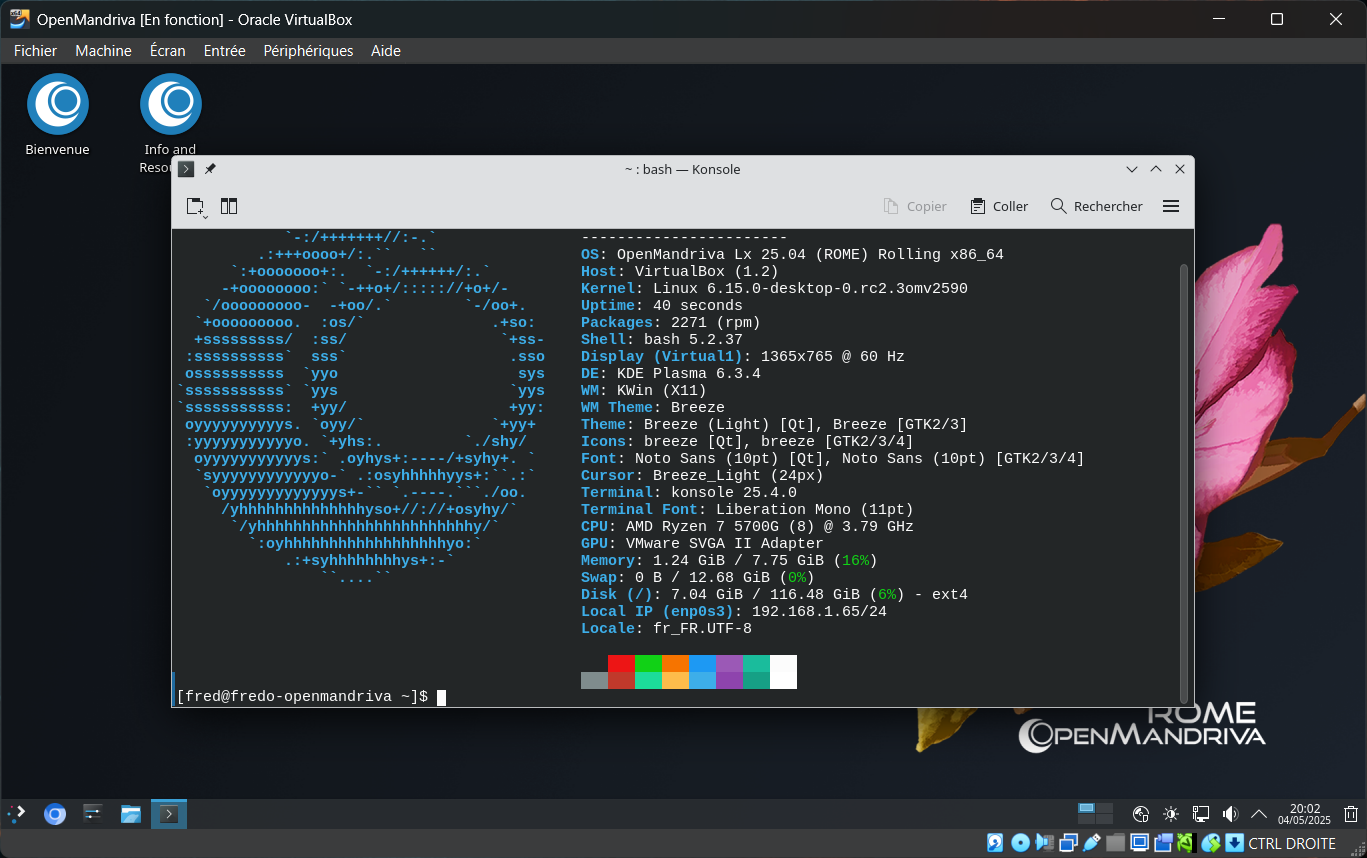Select the active virtual desktop in the pager

tap(1086, 808)
